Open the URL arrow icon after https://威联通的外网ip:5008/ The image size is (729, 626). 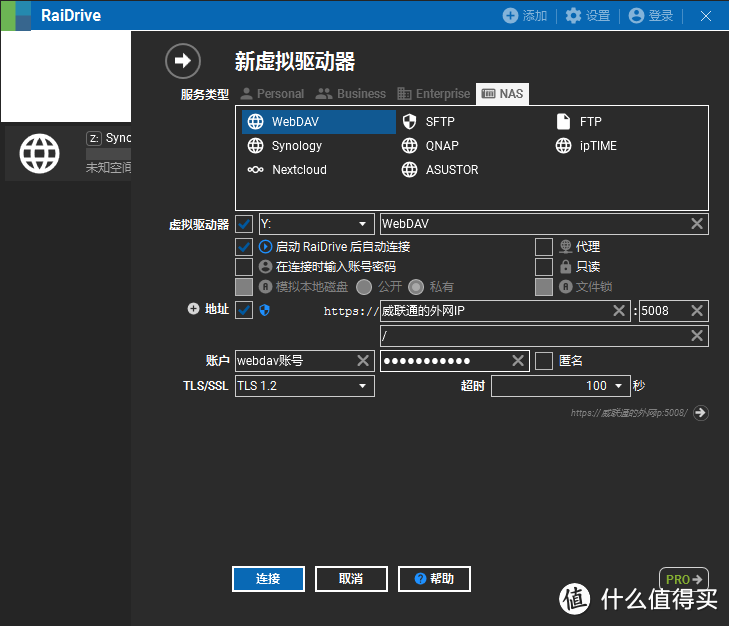click(x=701, y=413)
